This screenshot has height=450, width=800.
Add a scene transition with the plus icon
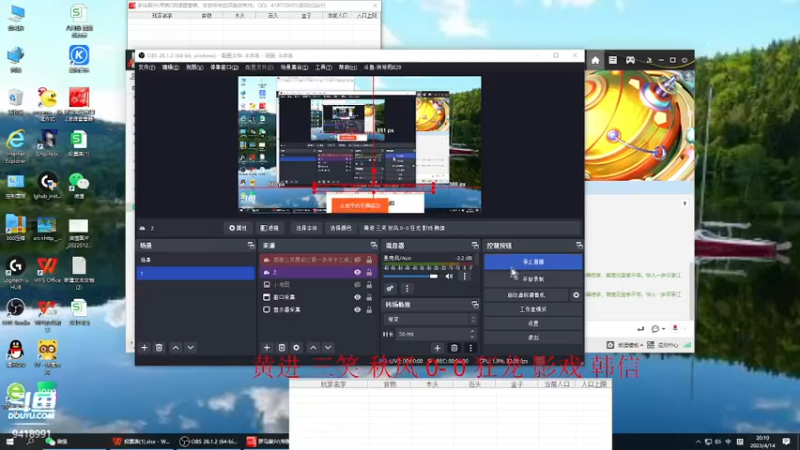click(437, 348)
